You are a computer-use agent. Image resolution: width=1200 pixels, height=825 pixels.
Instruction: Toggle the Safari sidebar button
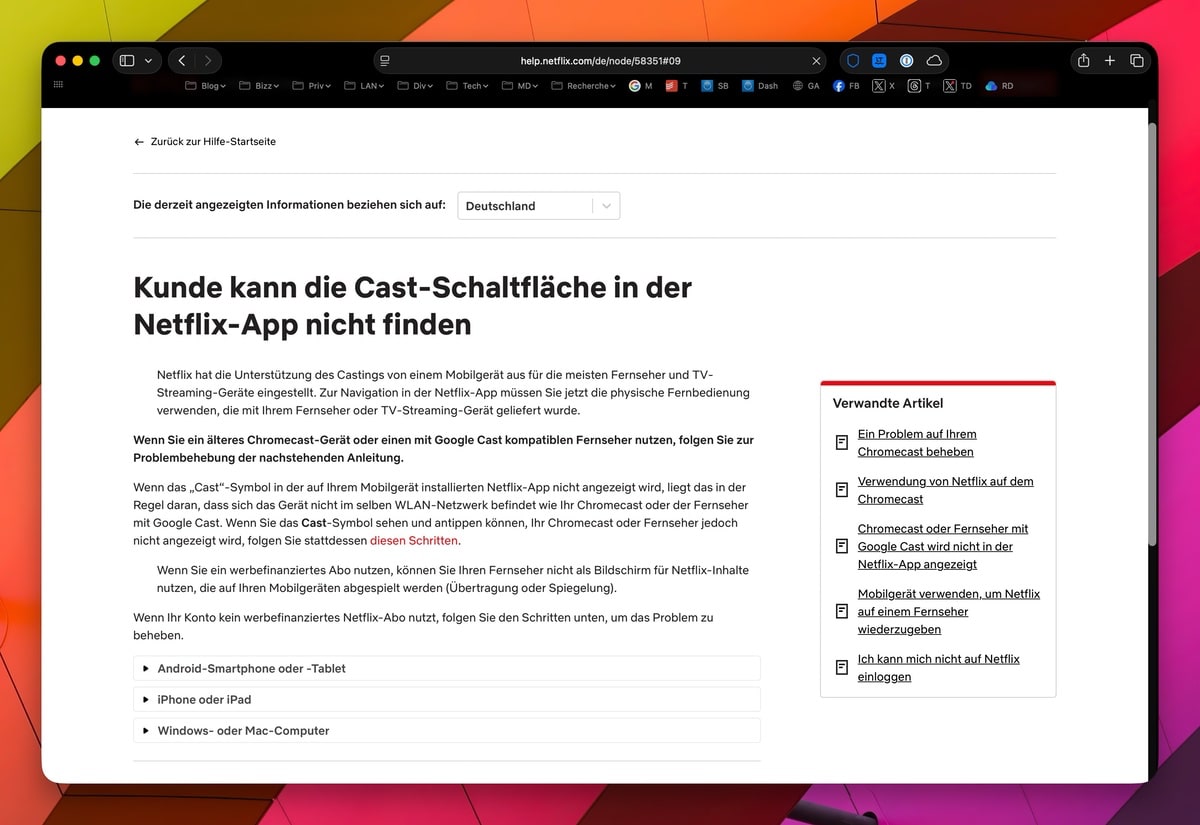tap(127, 61)
